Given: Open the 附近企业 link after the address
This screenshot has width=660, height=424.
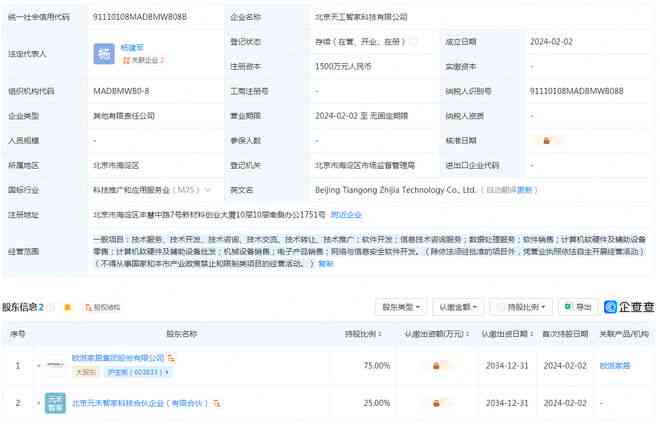Looking at the screenshot, I should pyautogui.click(x=346, y=215).
